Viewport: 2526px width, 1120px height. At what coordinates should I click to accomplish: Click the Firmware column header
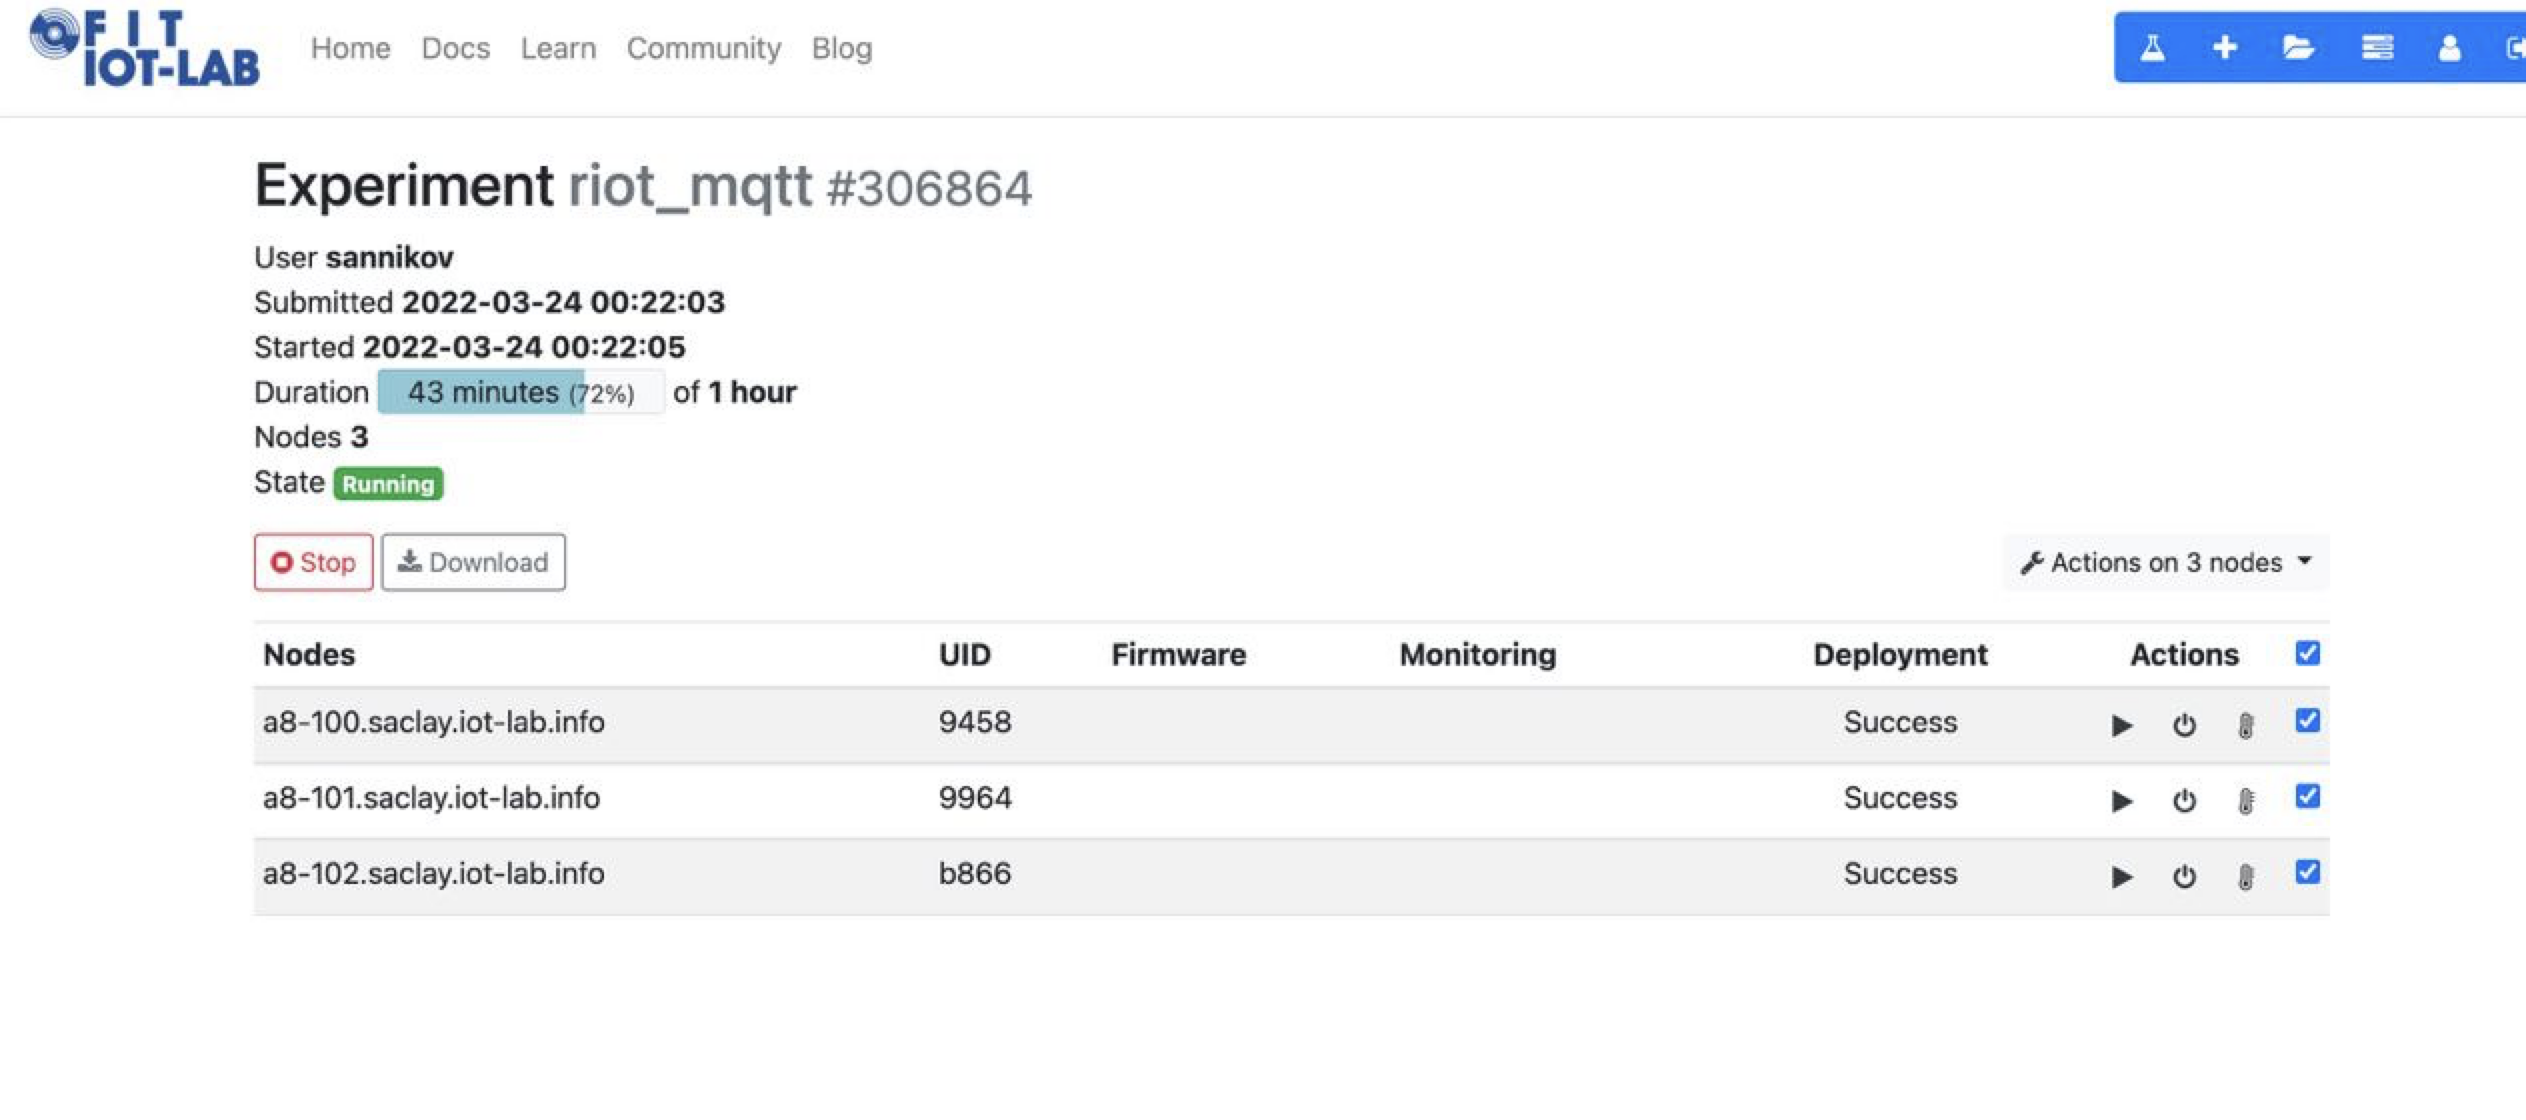(1178, 654)
